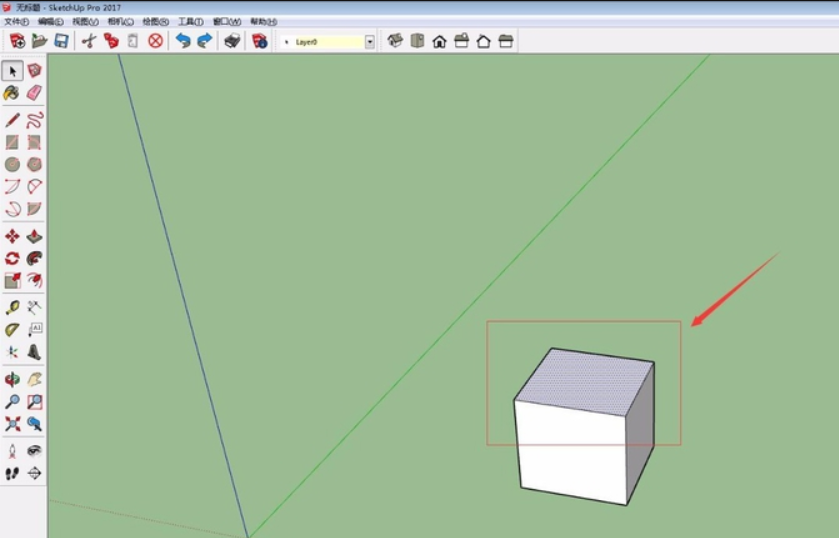
Task: Delete selection with the red circled X icon
Action: pos(155,41)
